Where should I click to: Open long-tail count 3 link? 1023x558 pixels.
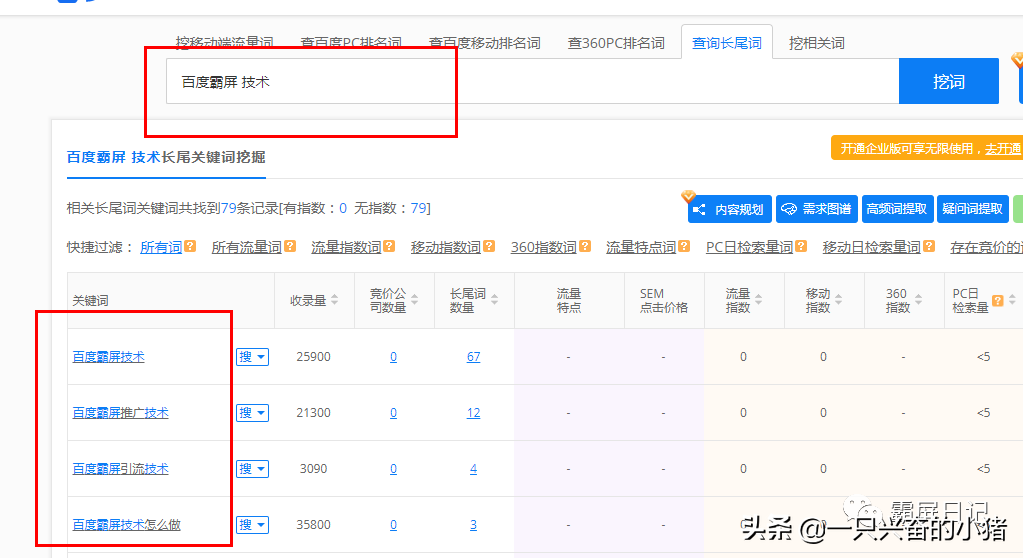pyautogui.click(x=473, y=525)
